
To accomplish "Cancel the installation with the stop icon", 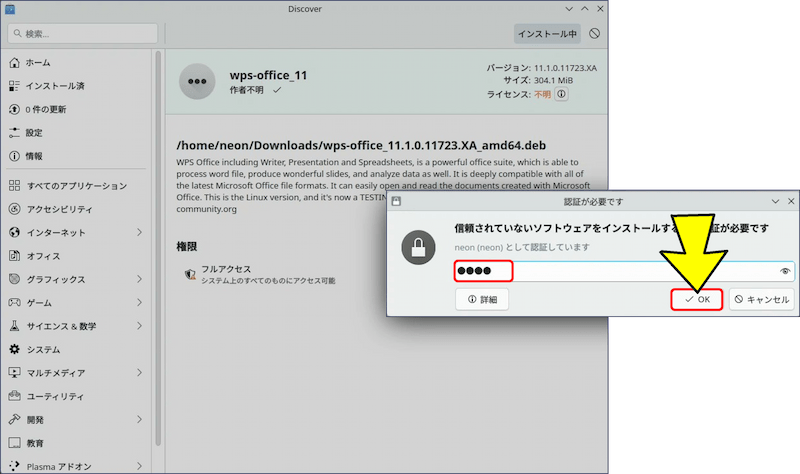I will [595, 33].
